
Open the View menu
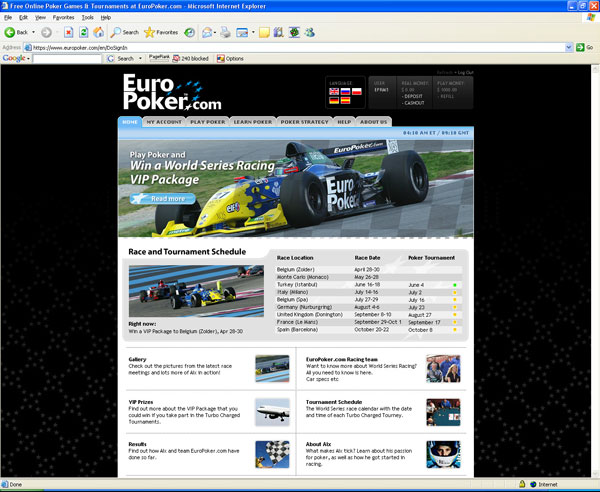(x=40, y=18)
